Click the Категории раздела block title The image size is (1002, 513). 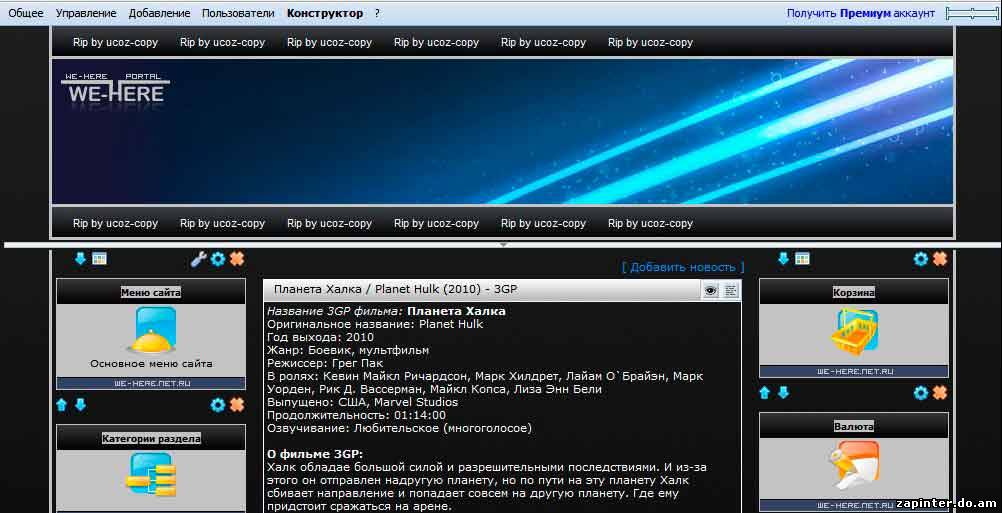click(x=151, y=439)
